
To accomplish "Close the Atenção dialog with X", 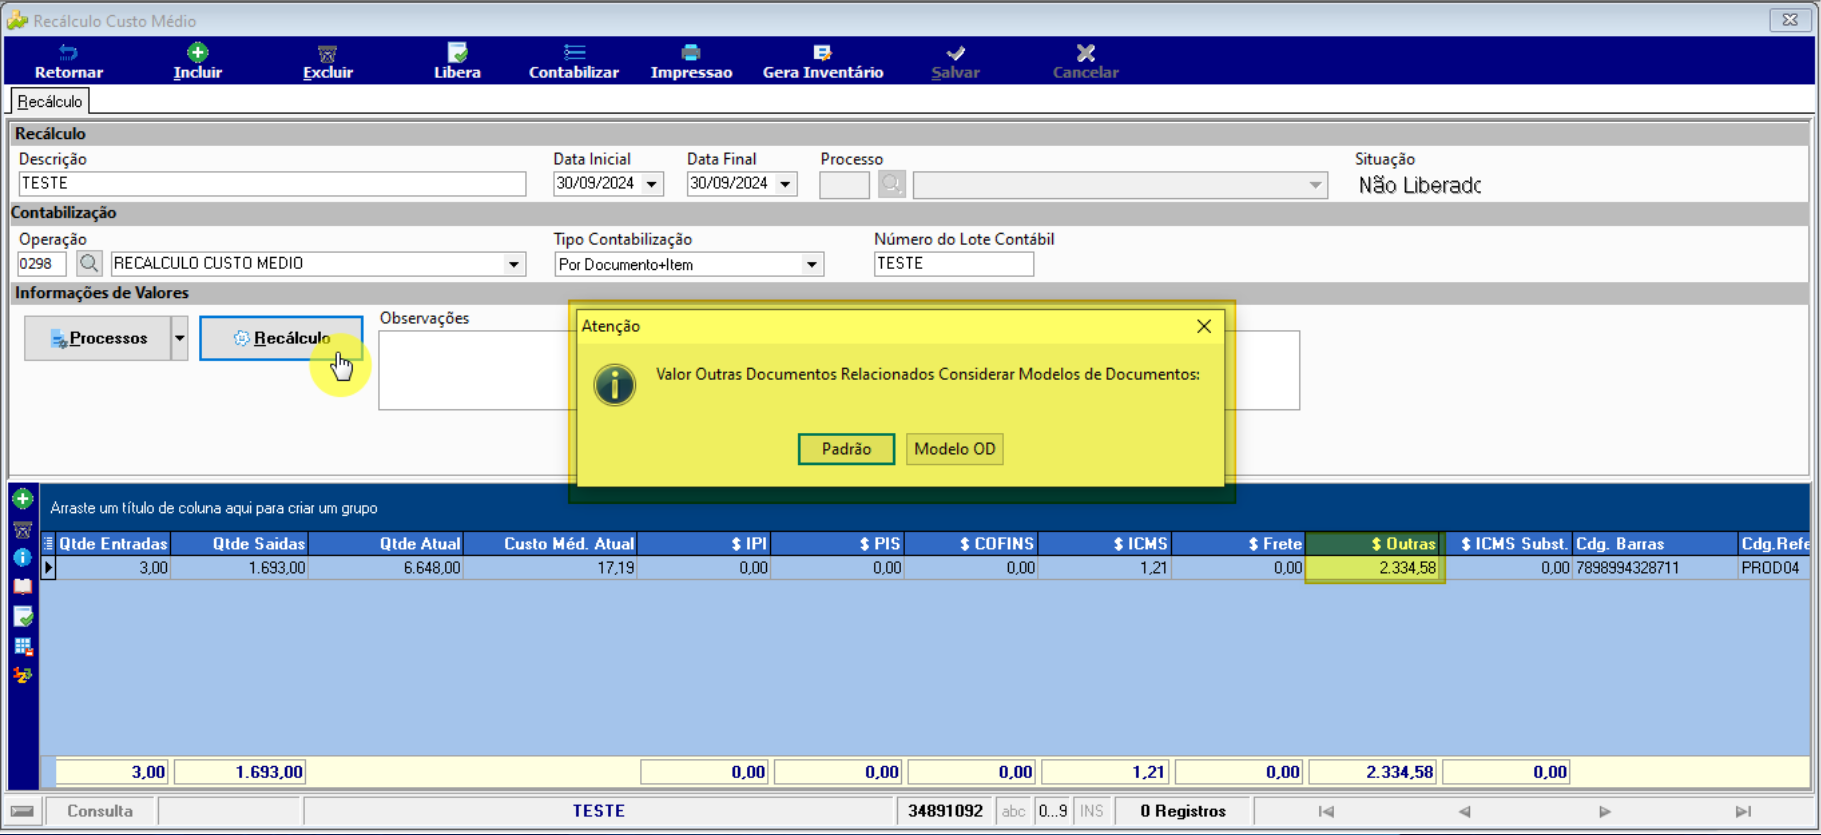I will click(1204, 326).
